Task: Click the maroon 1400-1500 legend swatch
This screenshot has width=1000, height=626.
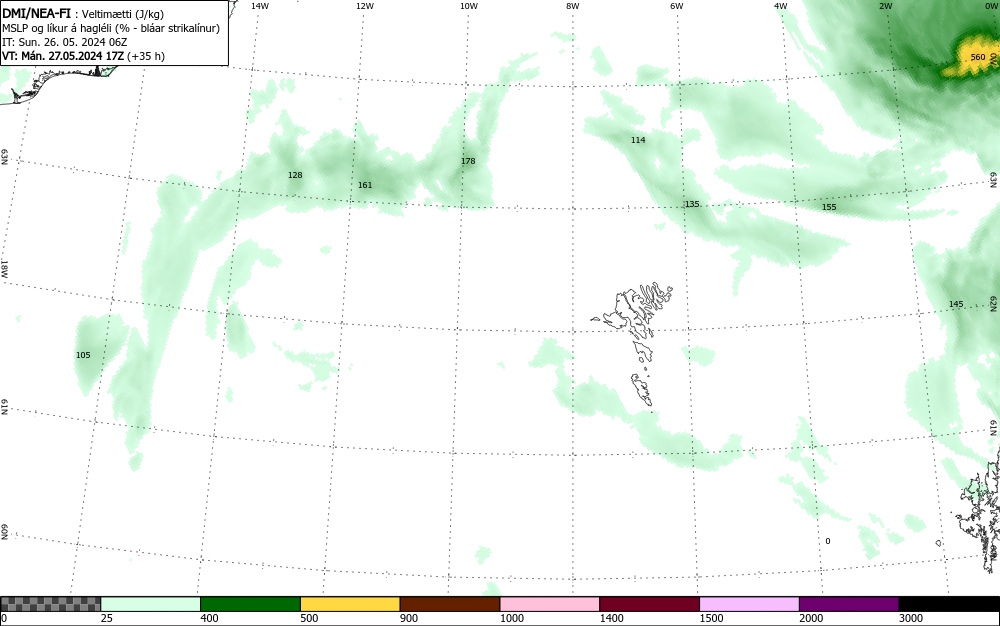Action: click(649, 604)
